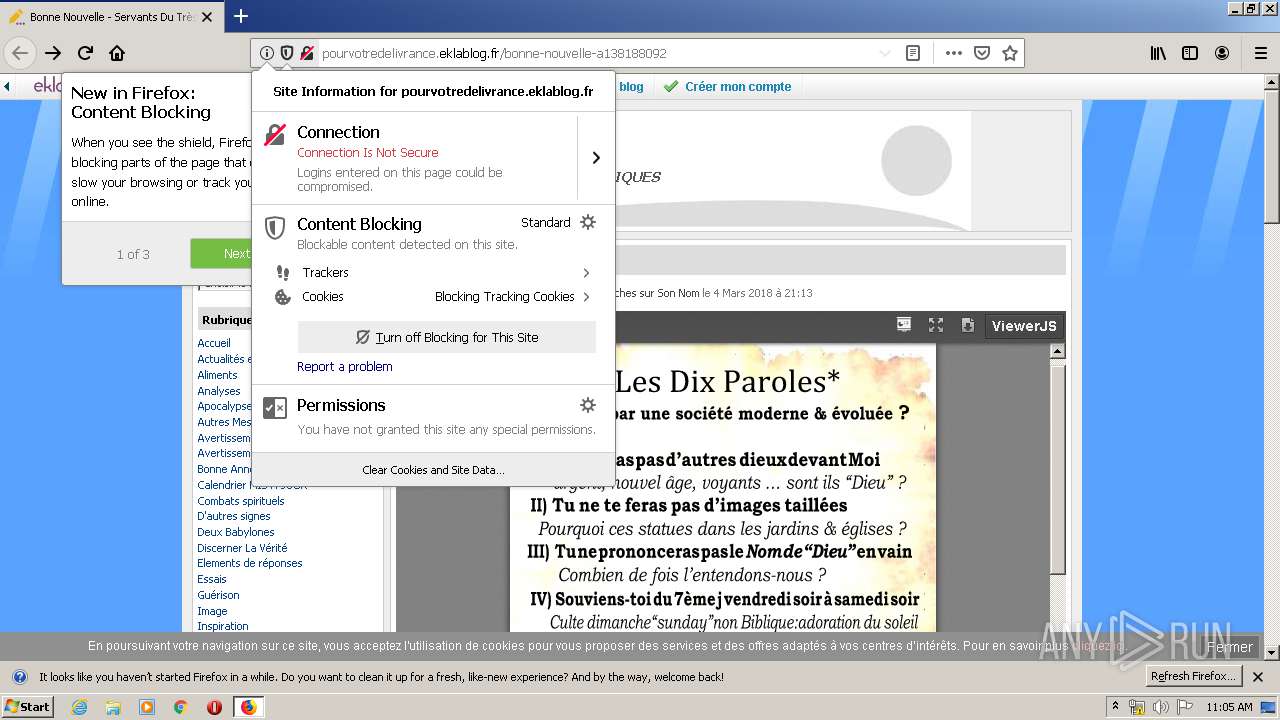
Task: Open Opera from the taskbar
Action: click(x=214, y=707)
